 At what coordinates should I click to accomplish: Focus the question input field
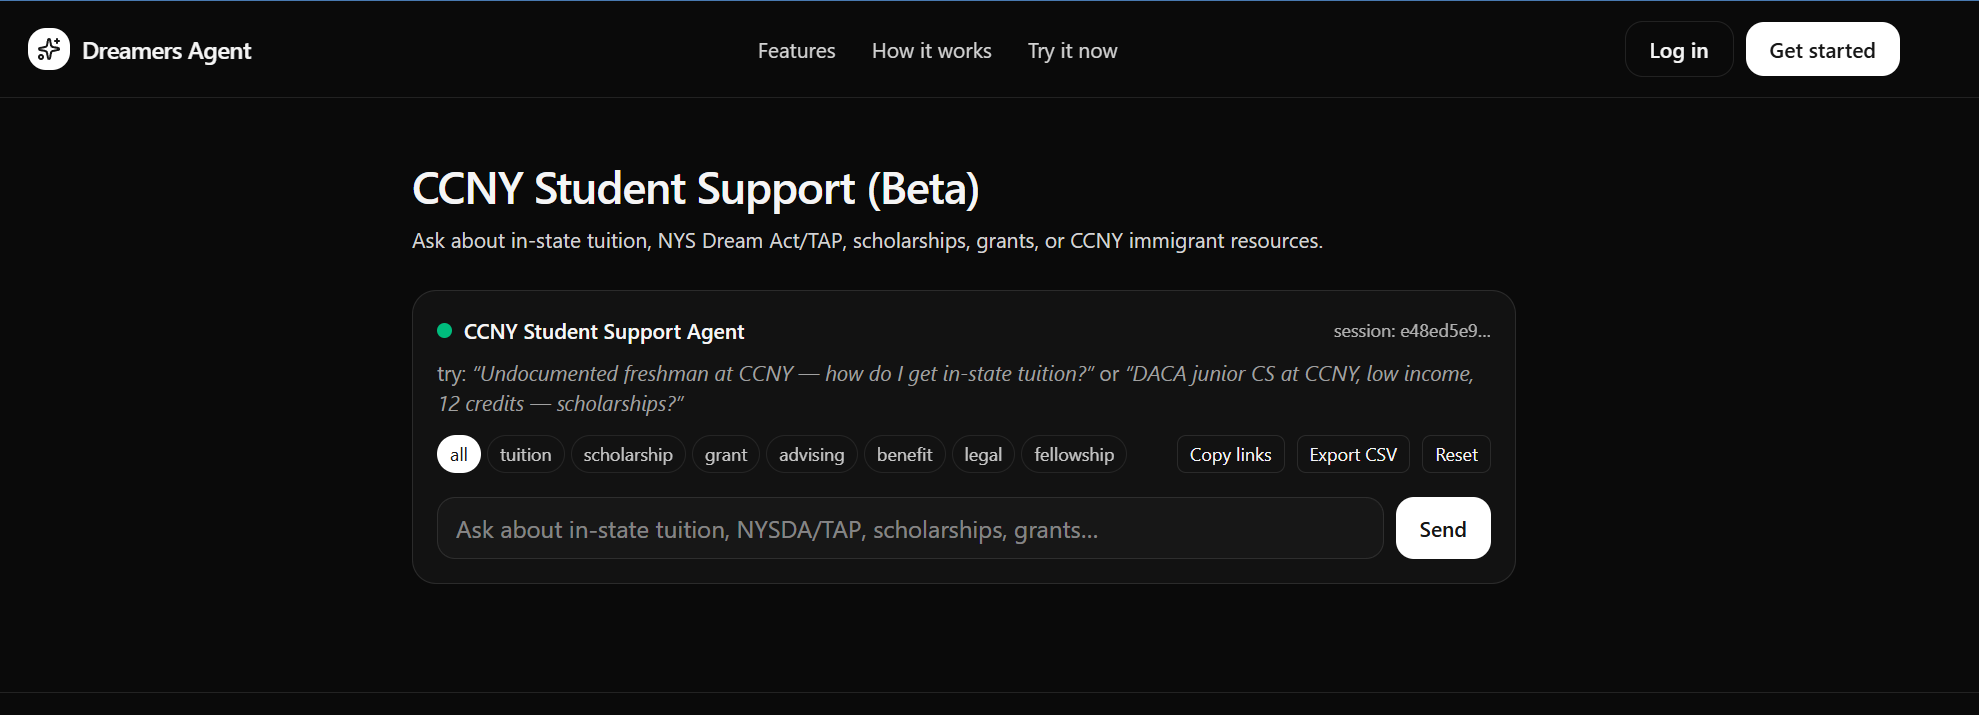pos(910,528)
